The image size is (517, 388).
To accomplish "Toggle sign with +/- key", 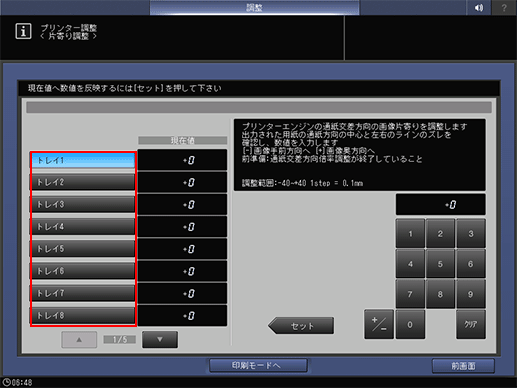I will point(379,324).
